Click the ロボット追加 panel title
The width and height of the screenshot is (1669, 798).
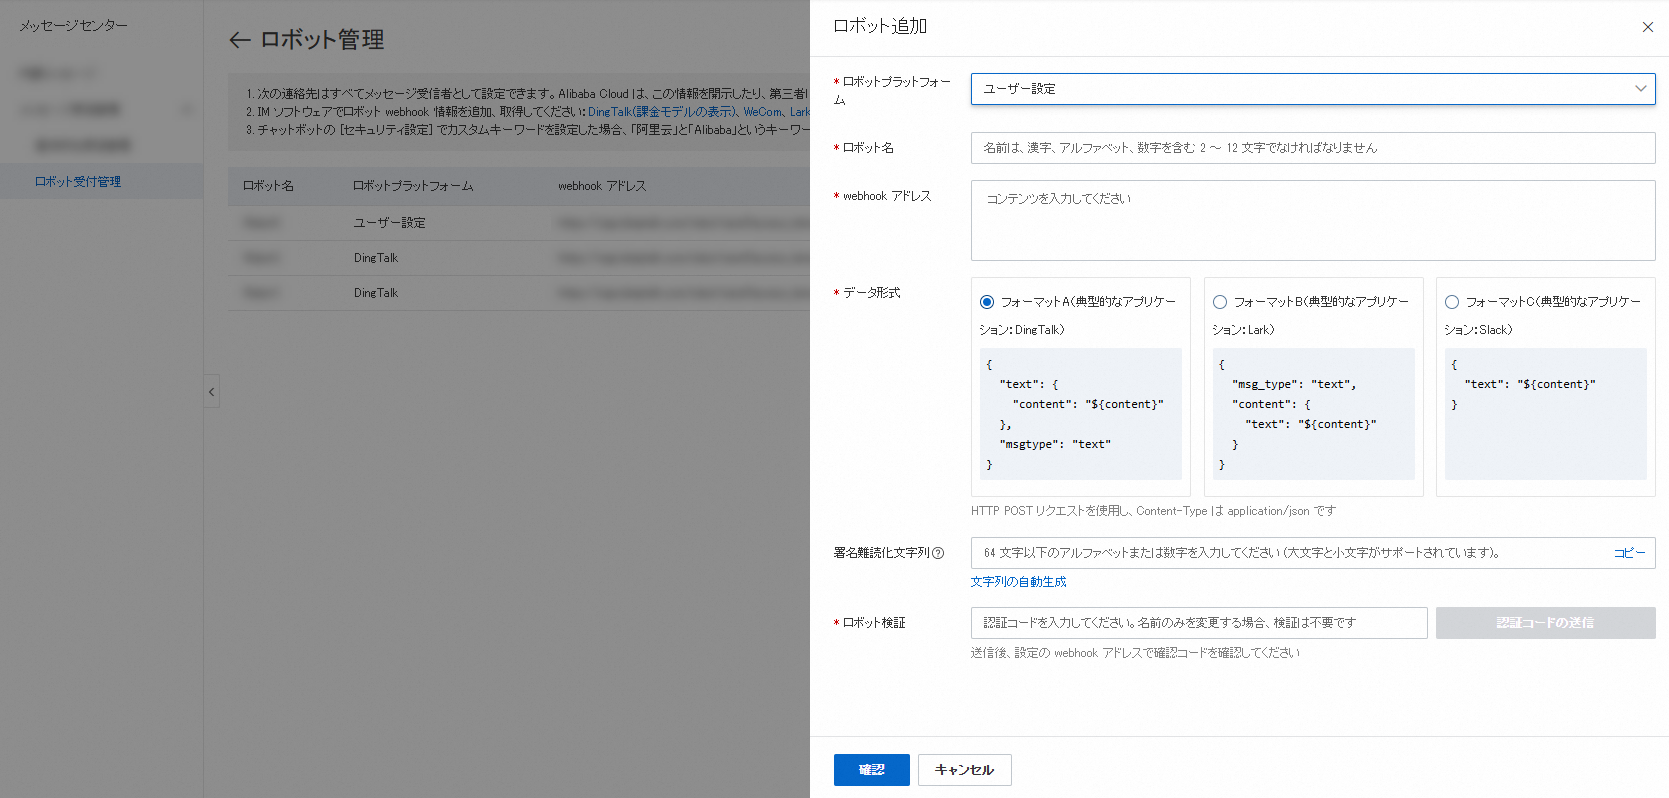[880, 27]
